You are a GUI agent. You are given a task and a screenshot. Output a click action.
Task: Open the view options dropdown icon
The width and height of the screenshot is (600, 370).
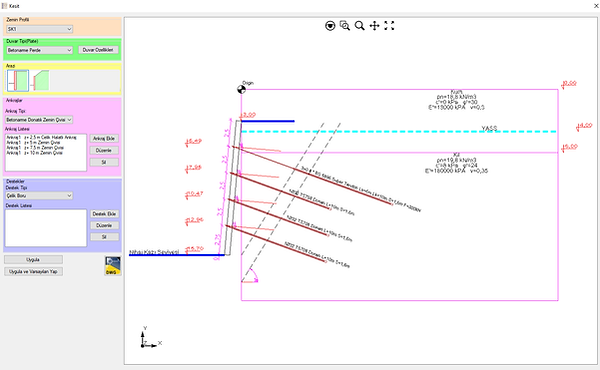pos(330,26)
